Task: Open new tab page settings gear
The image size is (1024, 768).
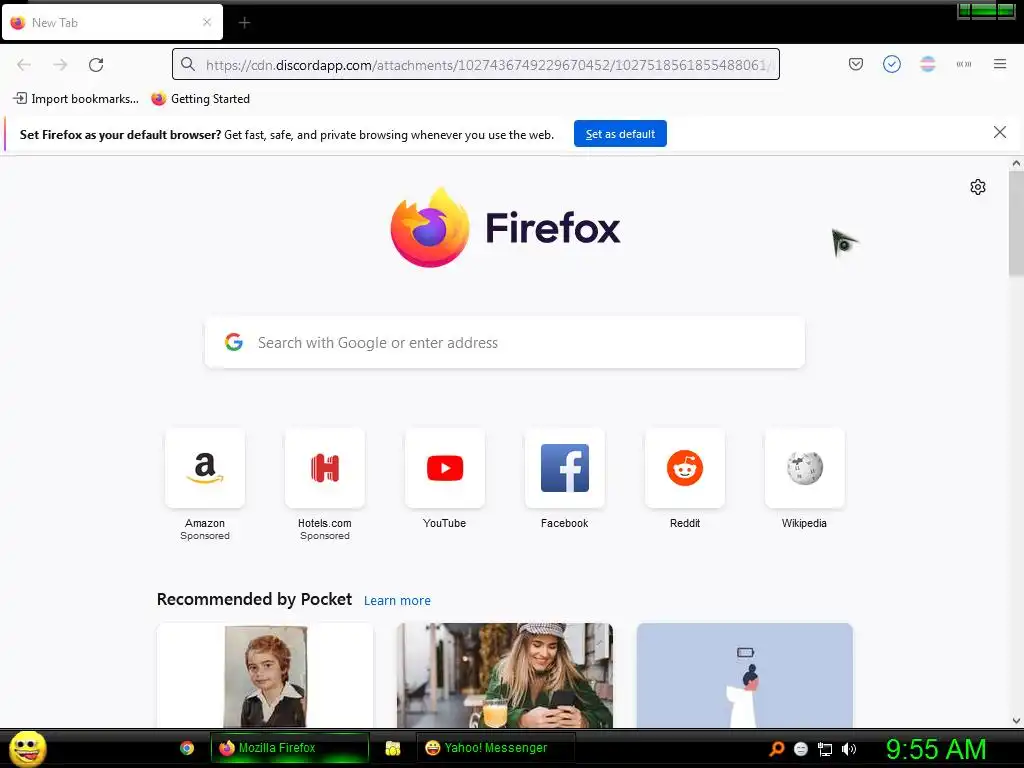Action: [x=978, y=187]
